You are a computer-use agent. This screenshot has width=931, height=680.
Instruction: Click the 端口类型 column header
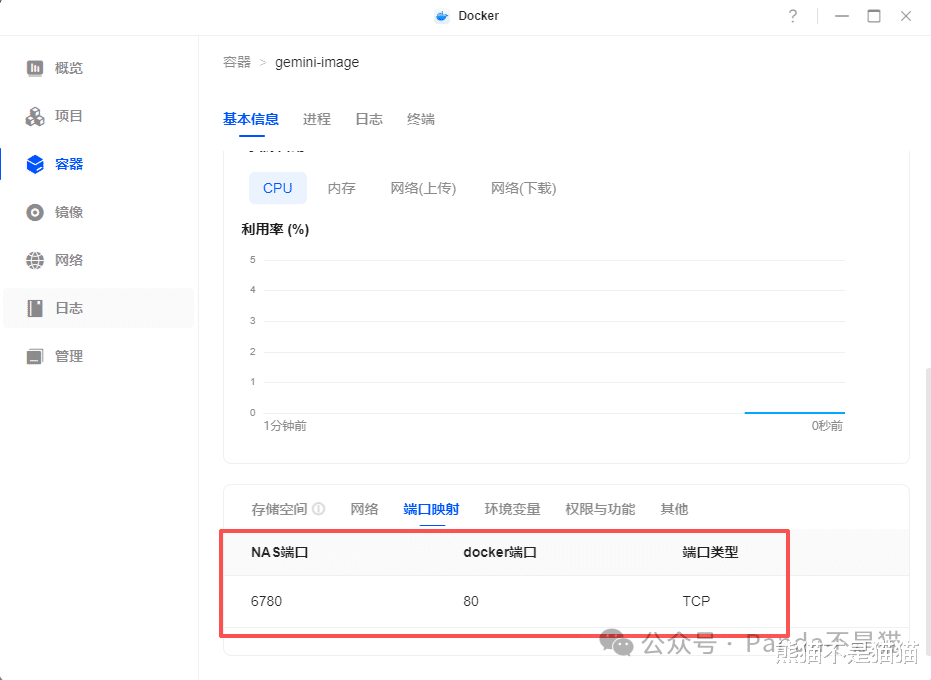(710, 552)
